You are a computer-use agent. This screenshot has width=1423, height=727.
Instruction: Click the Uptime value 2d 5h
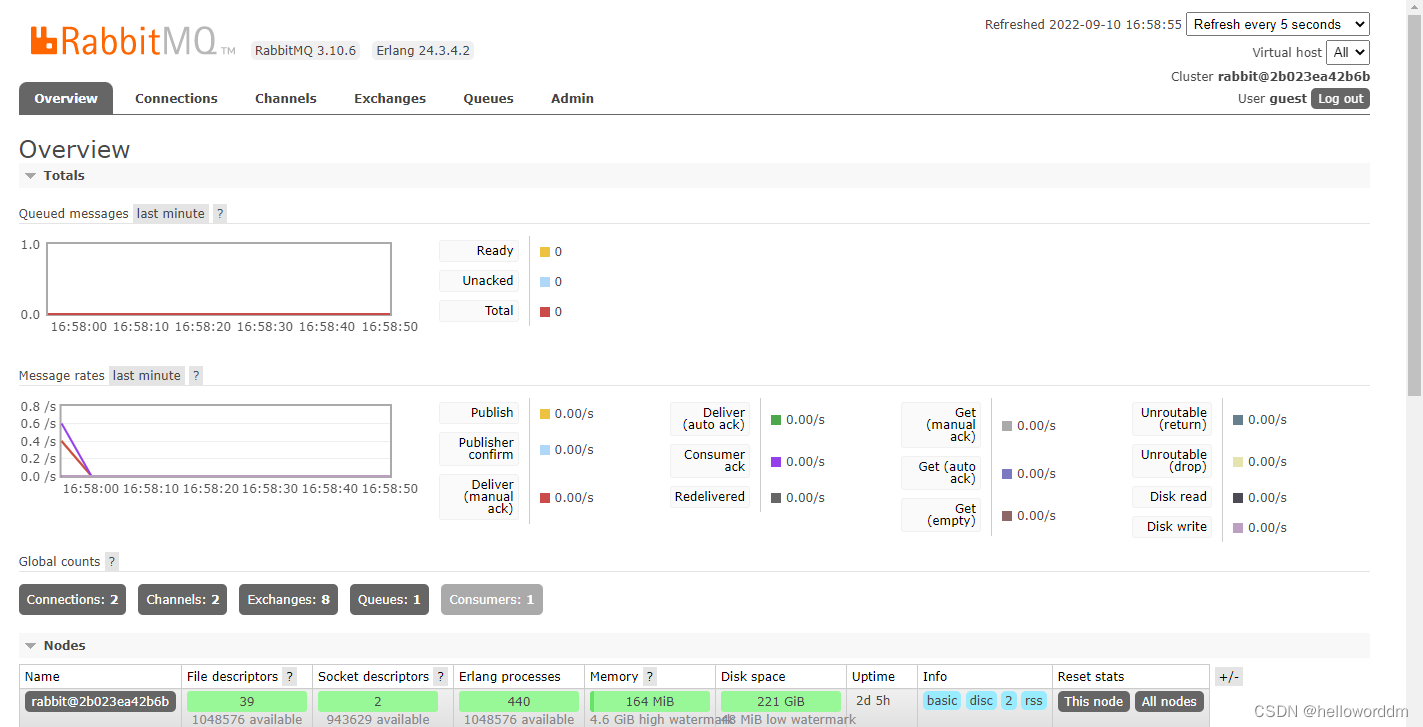[873, 701]
